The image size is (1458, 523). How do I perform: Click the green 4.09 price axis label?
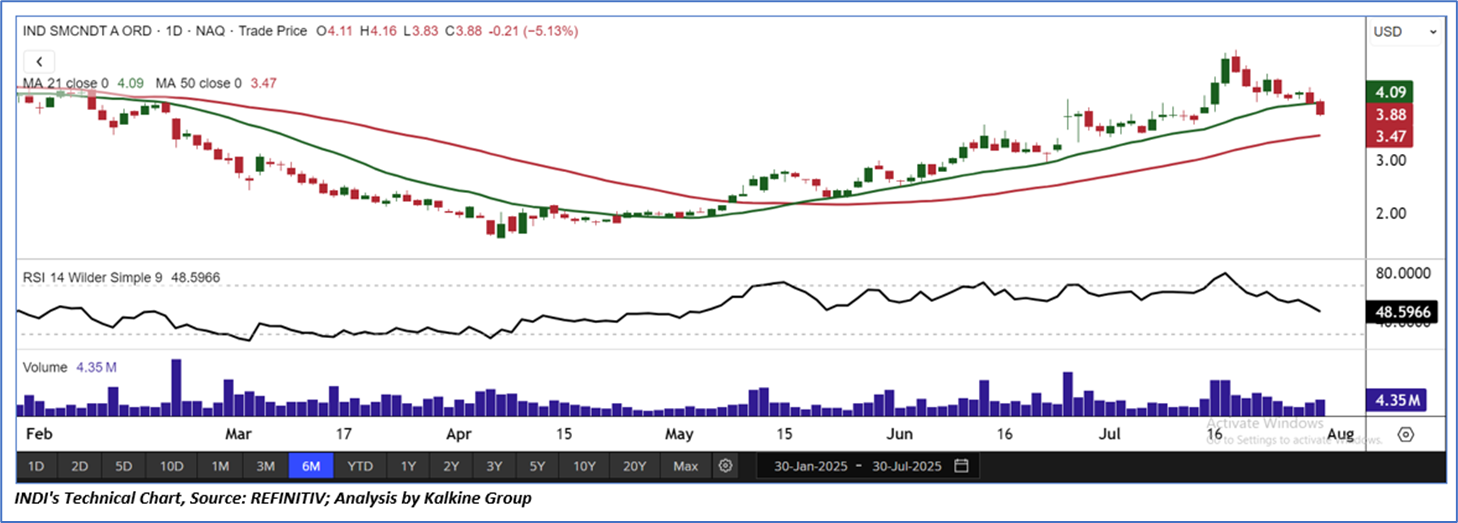tap(1391, 93)
